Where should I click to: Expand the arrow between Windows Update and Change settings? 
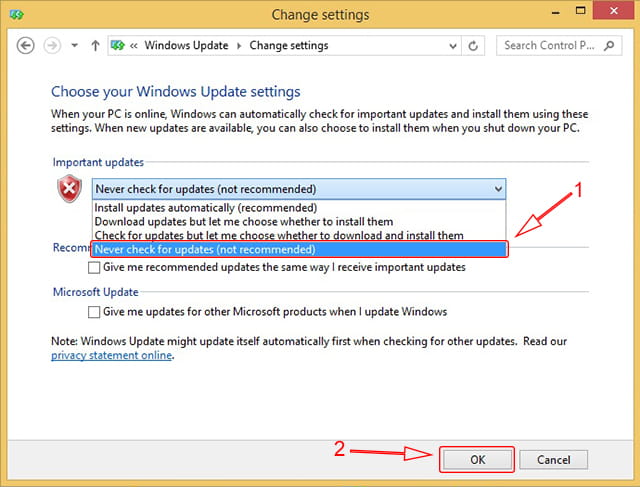pos(239,46)
